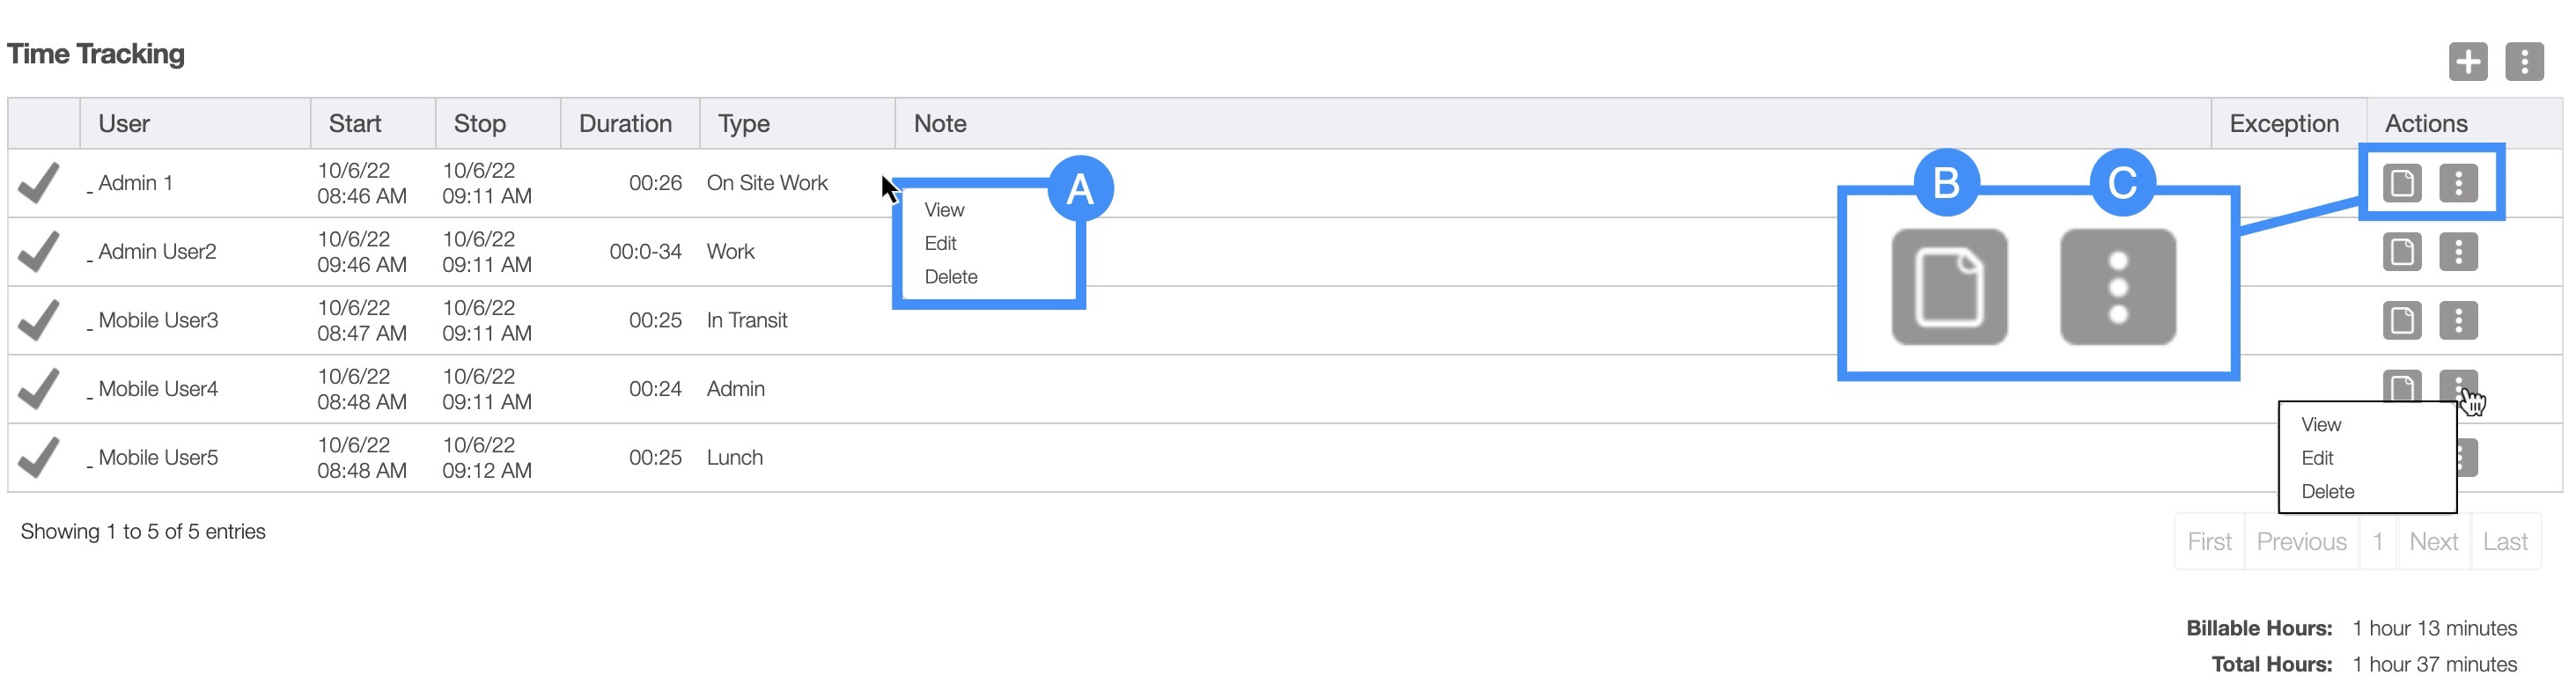Sort the table by Duration column
Viewport: 2576px width, 690px height.
click(625, 124)
